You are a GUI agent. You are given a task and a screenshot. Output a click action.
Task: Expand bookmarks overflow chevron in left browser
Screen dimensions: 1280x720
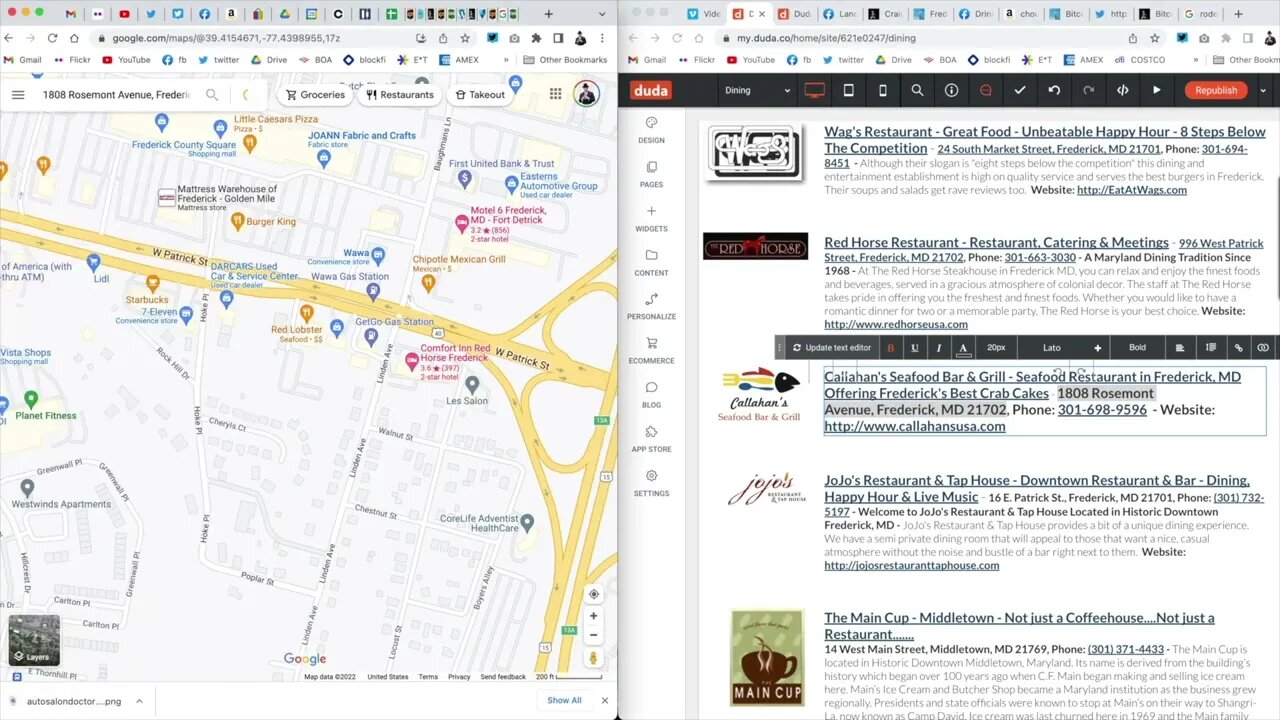pos(506,60)
